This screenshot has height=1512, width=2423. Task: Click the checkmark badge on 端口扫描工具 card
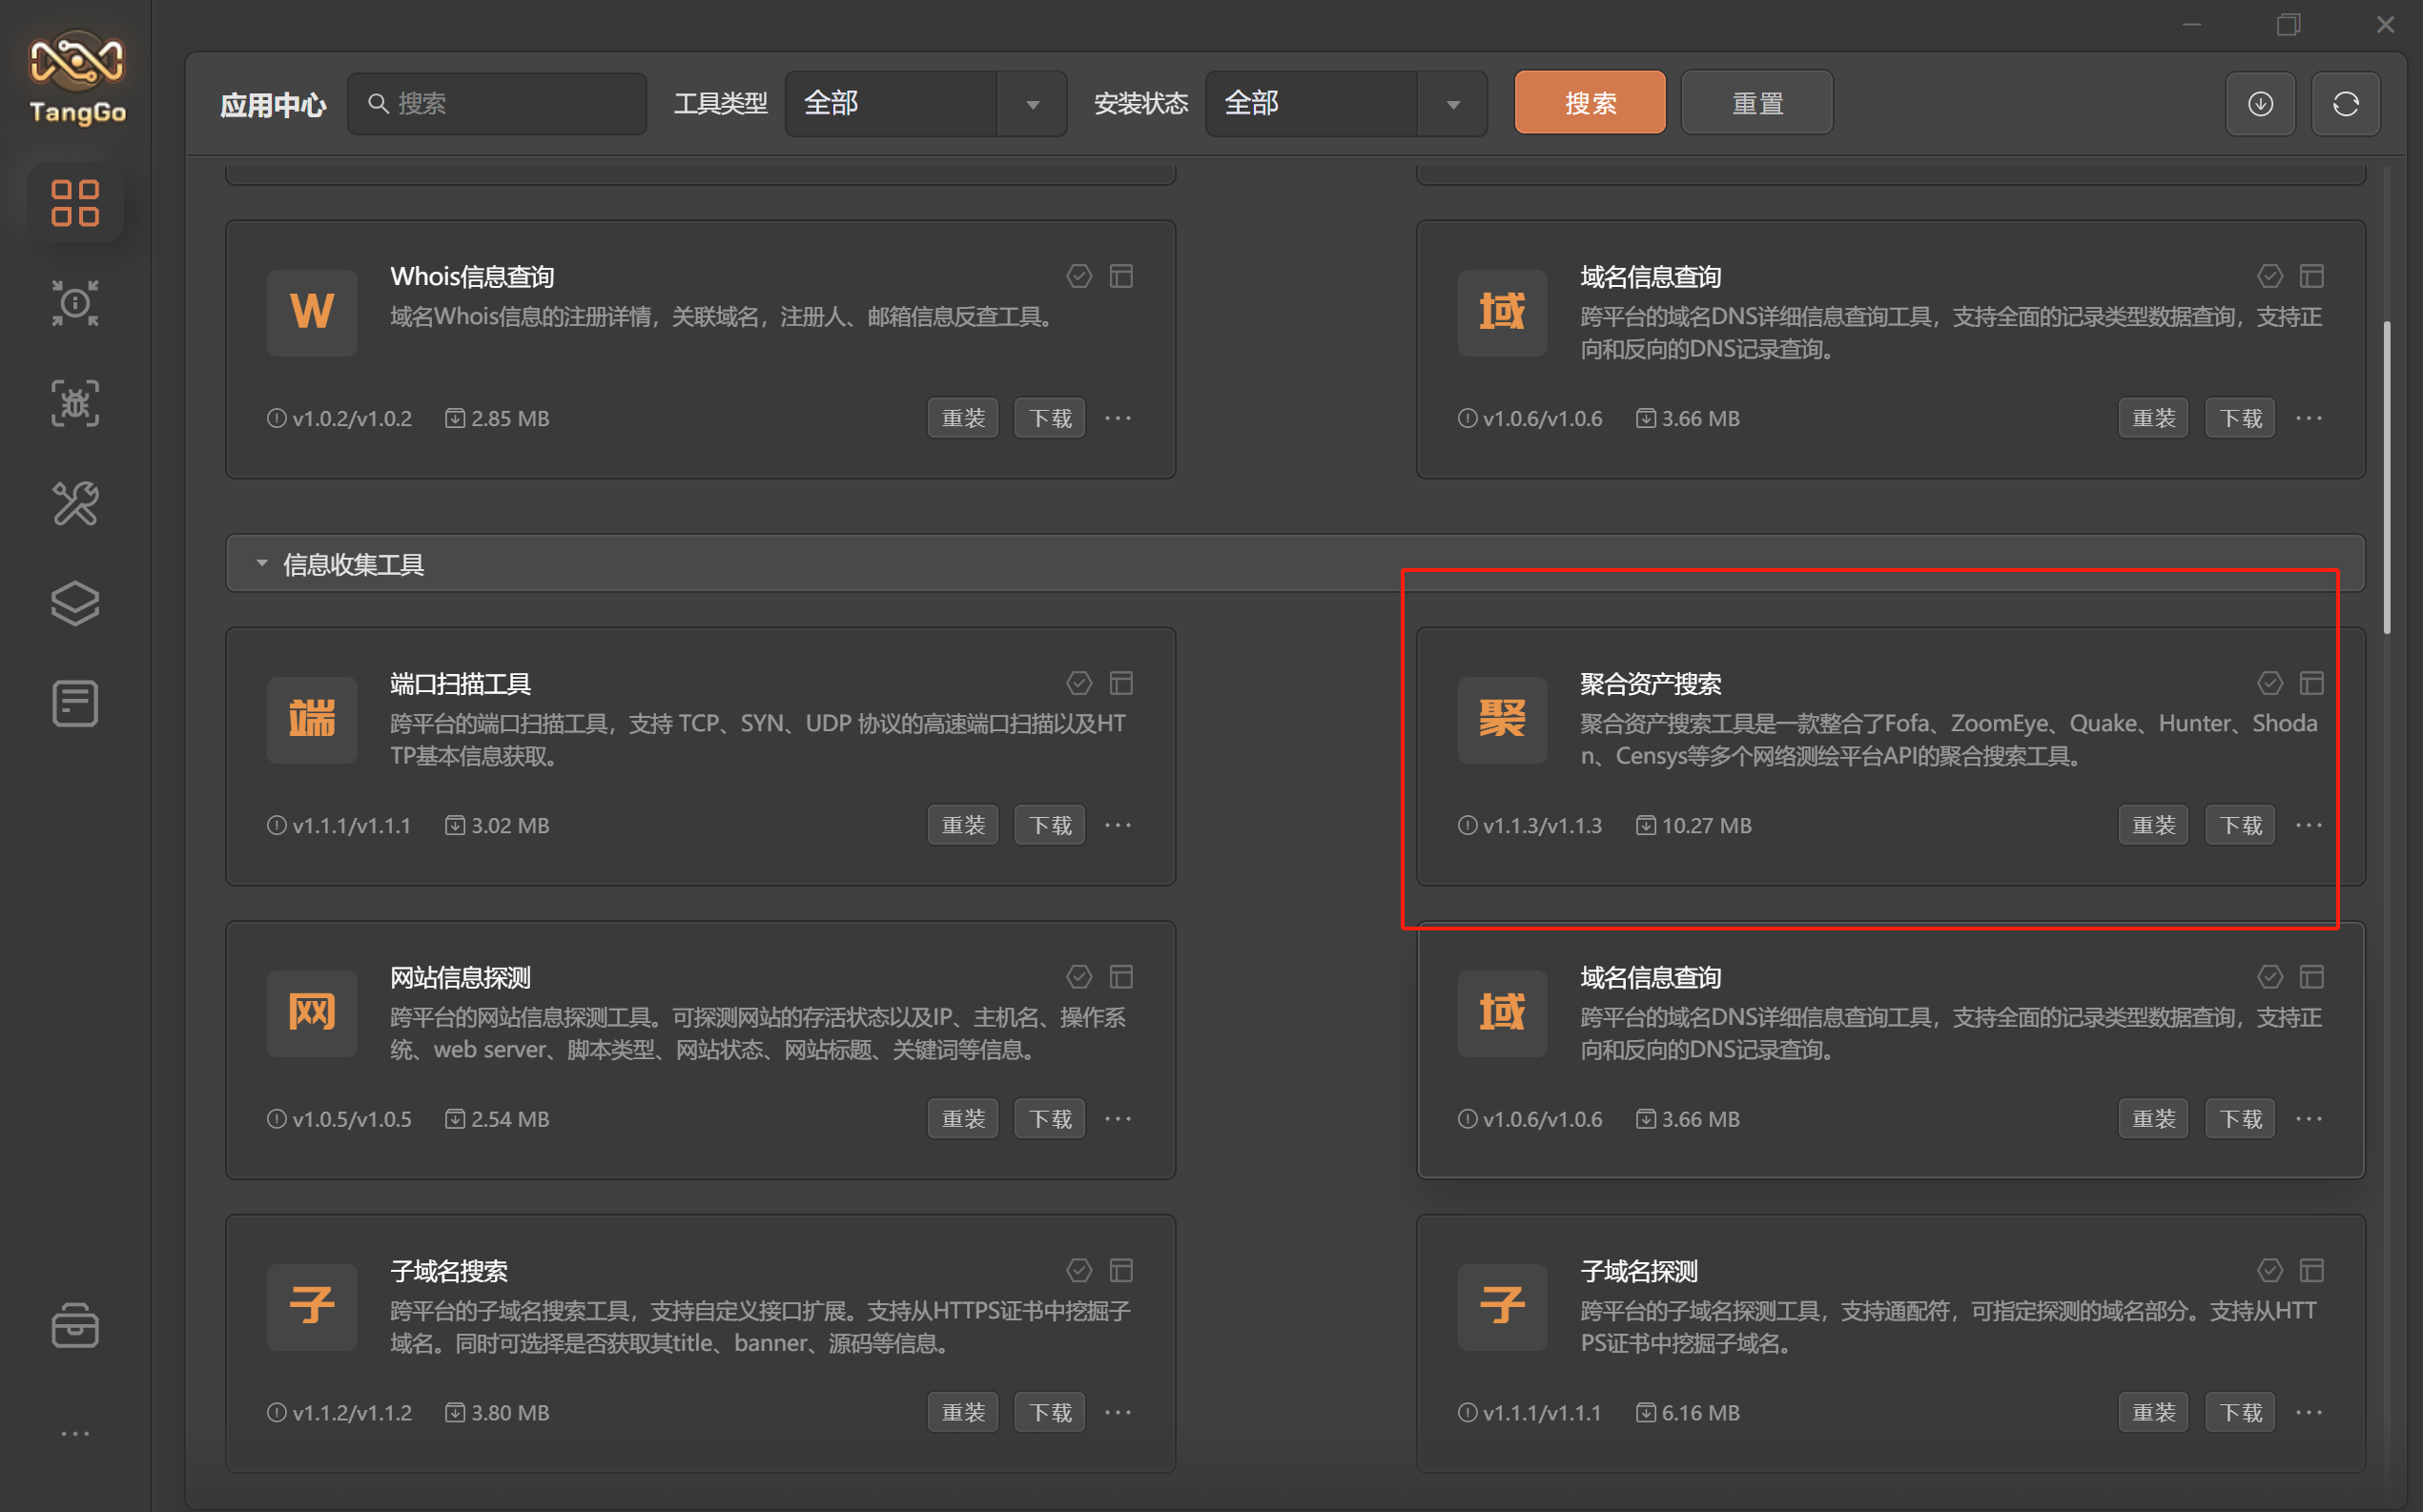click(x=1079, y=683)
